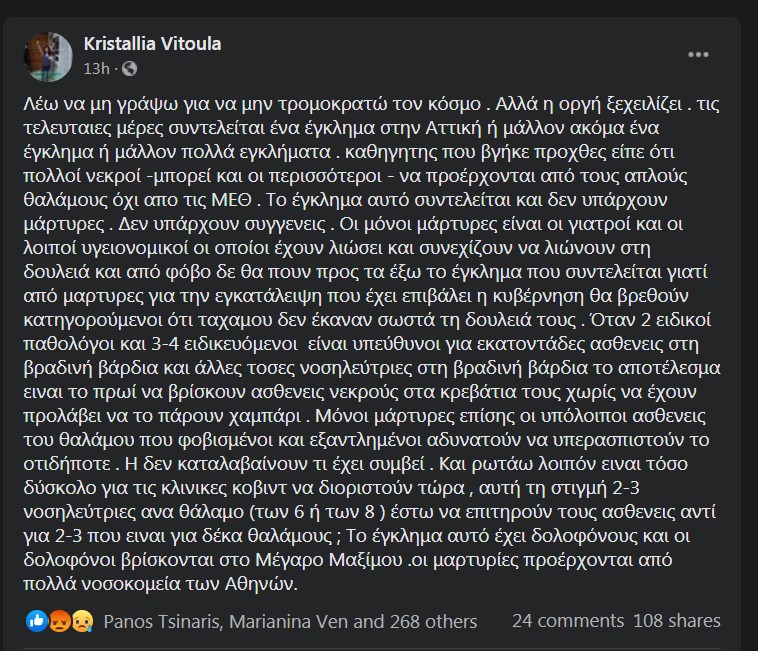Screen dimensions: 758x651
Task: Click the sad crying reaction icon
Action: pyautogui.click(x=82, y=621)
